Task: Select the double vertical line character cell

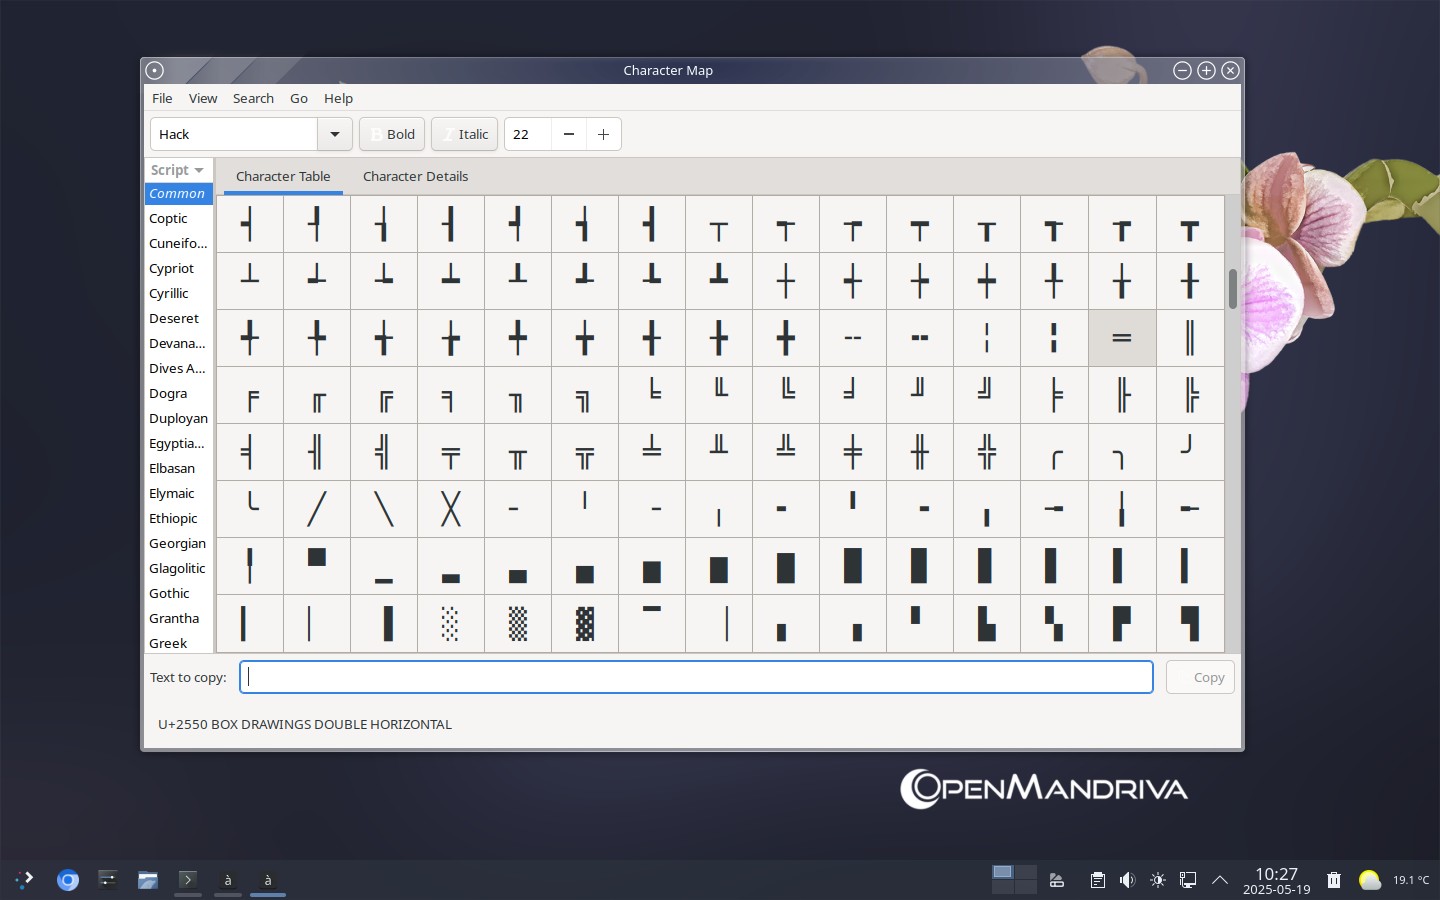Action: [1190, 338]
